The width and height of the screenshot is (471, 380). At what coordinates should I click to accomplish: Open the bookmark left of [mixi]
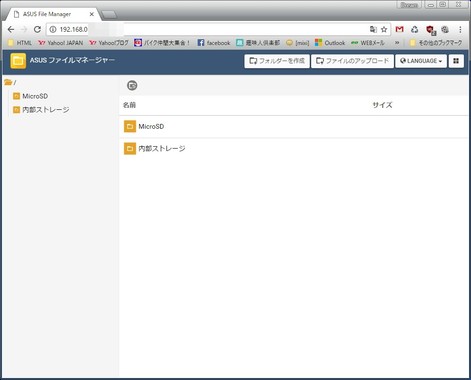pos(258,43)
